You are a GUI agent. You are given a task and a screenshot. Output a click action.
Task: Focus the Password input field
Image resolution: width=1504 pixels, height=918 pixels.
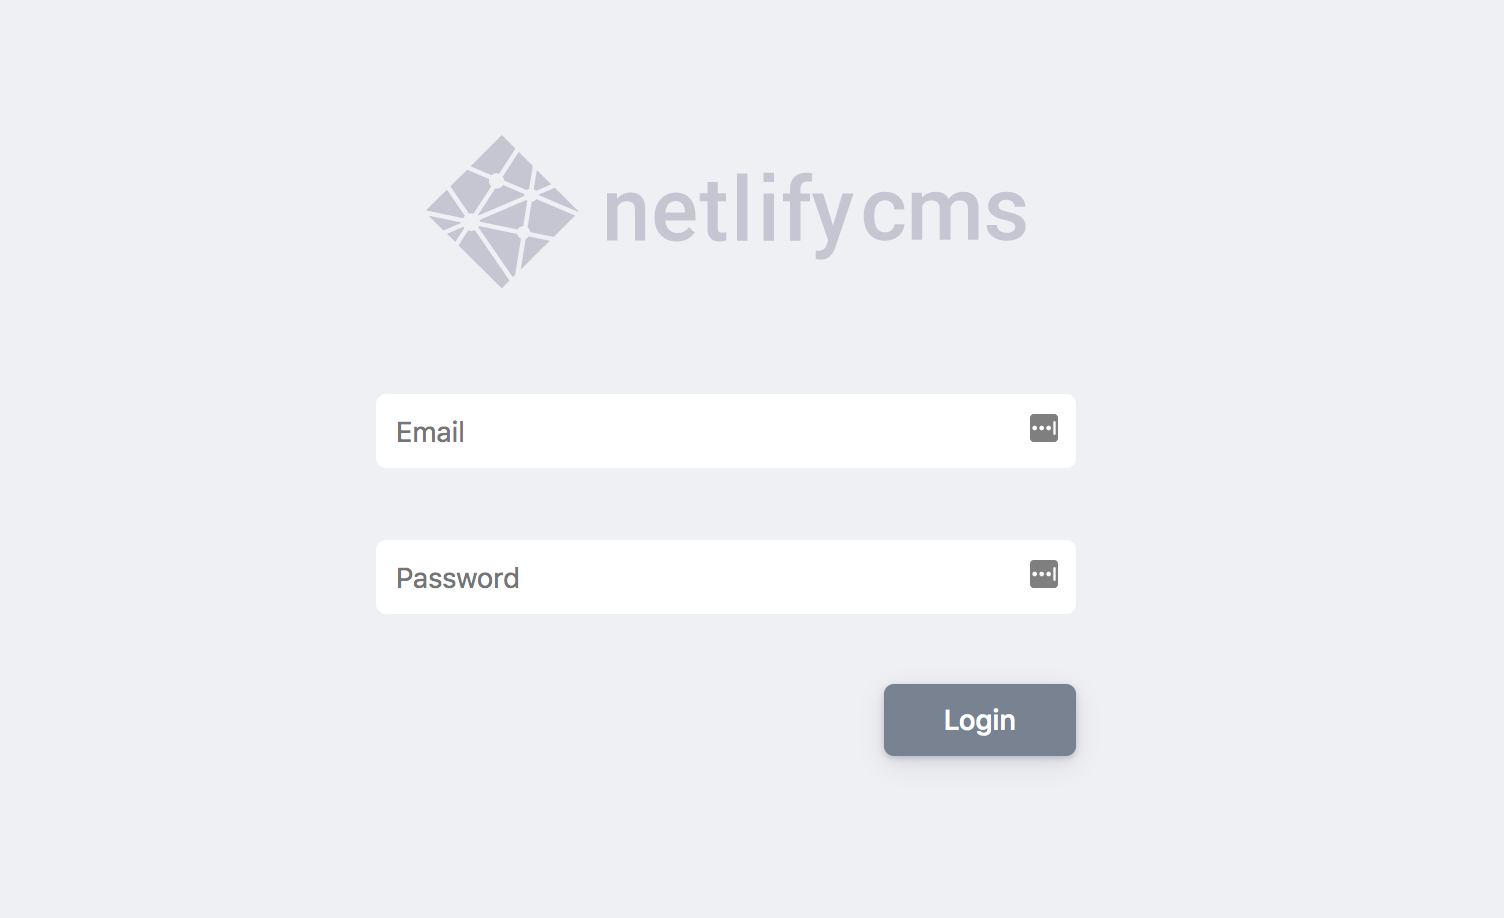(726, 577)
